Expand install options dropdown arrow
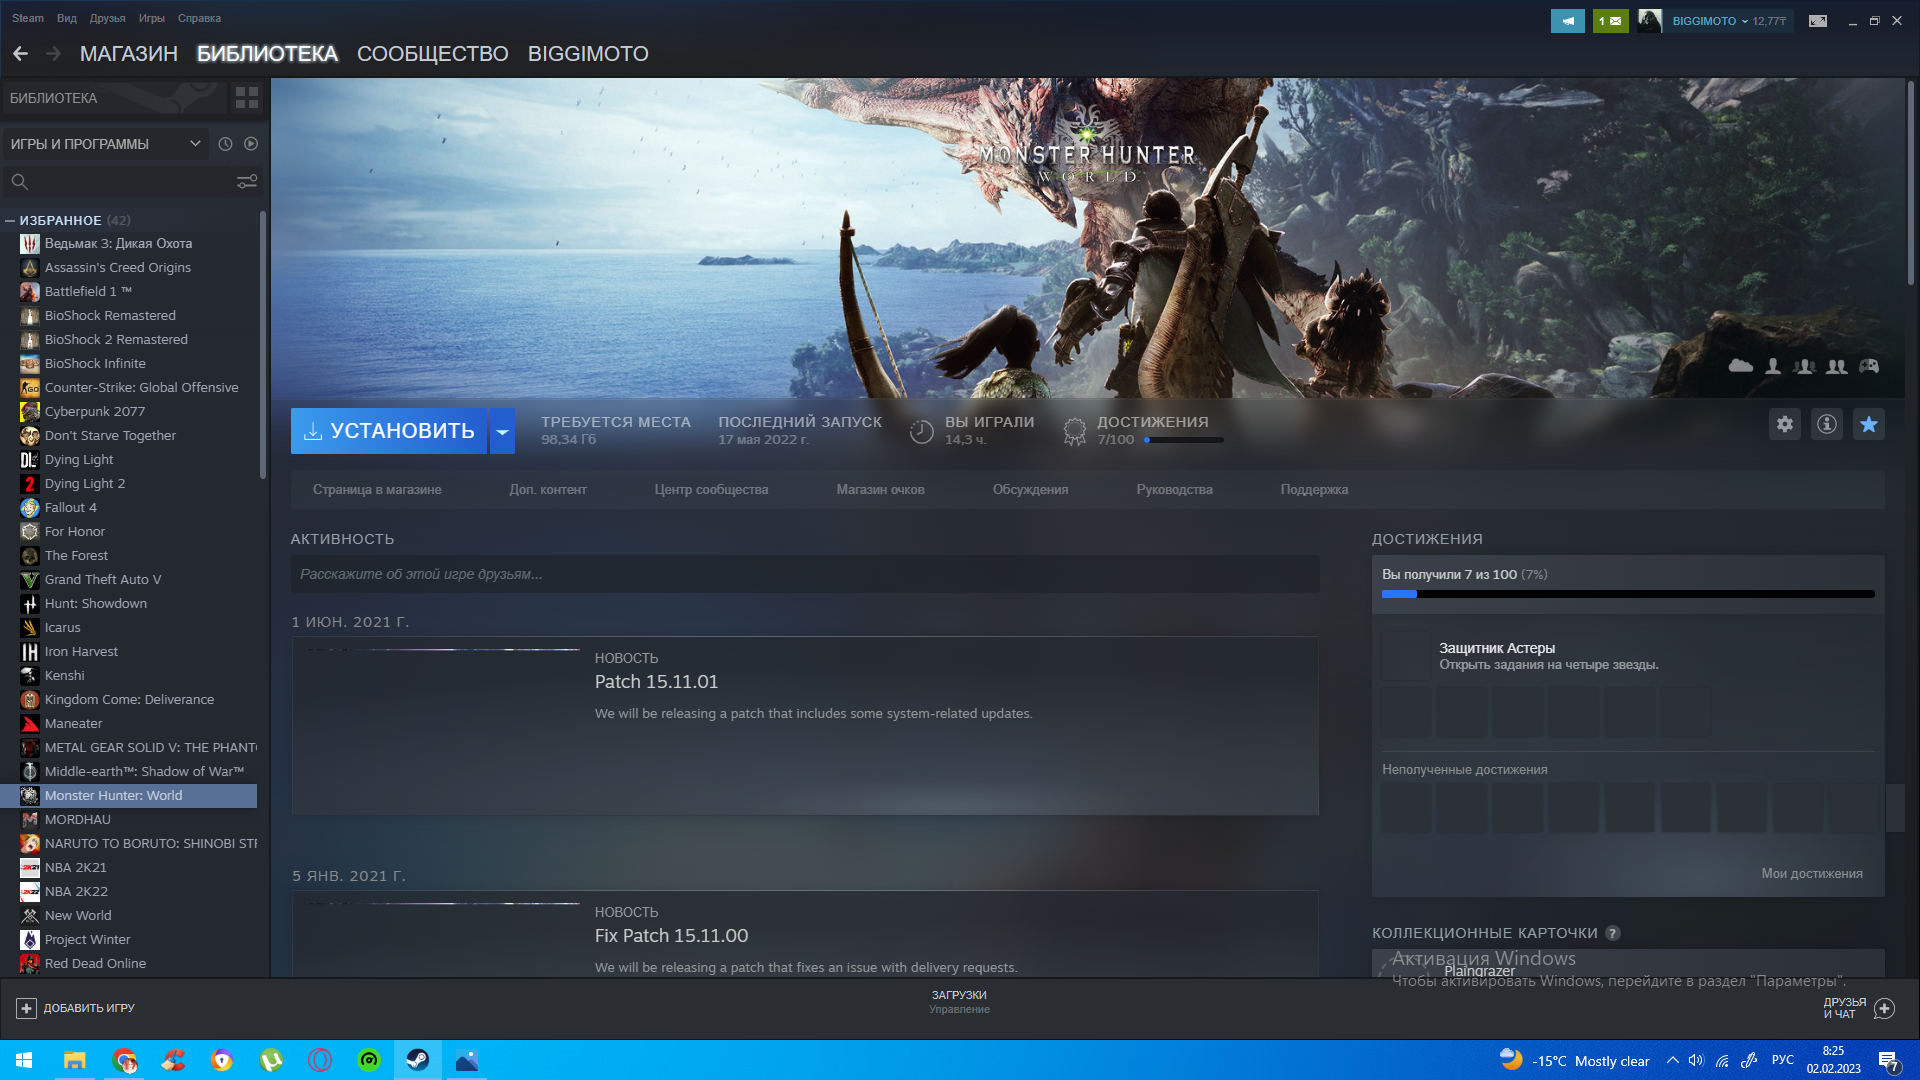Viewport: 1920px width, 1080px height. click(x=502, y=431)
